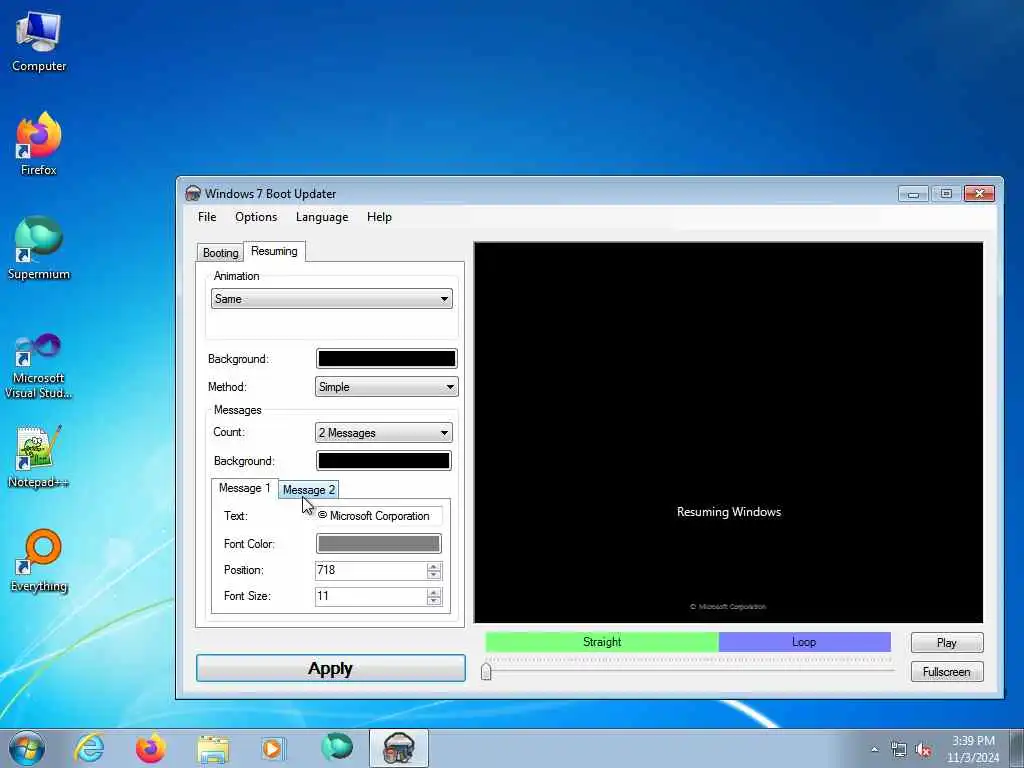Viewport: 1024px width, 768px height.
Task: Open the File menu
Action: pyautogui.click(x=207, y=217)
